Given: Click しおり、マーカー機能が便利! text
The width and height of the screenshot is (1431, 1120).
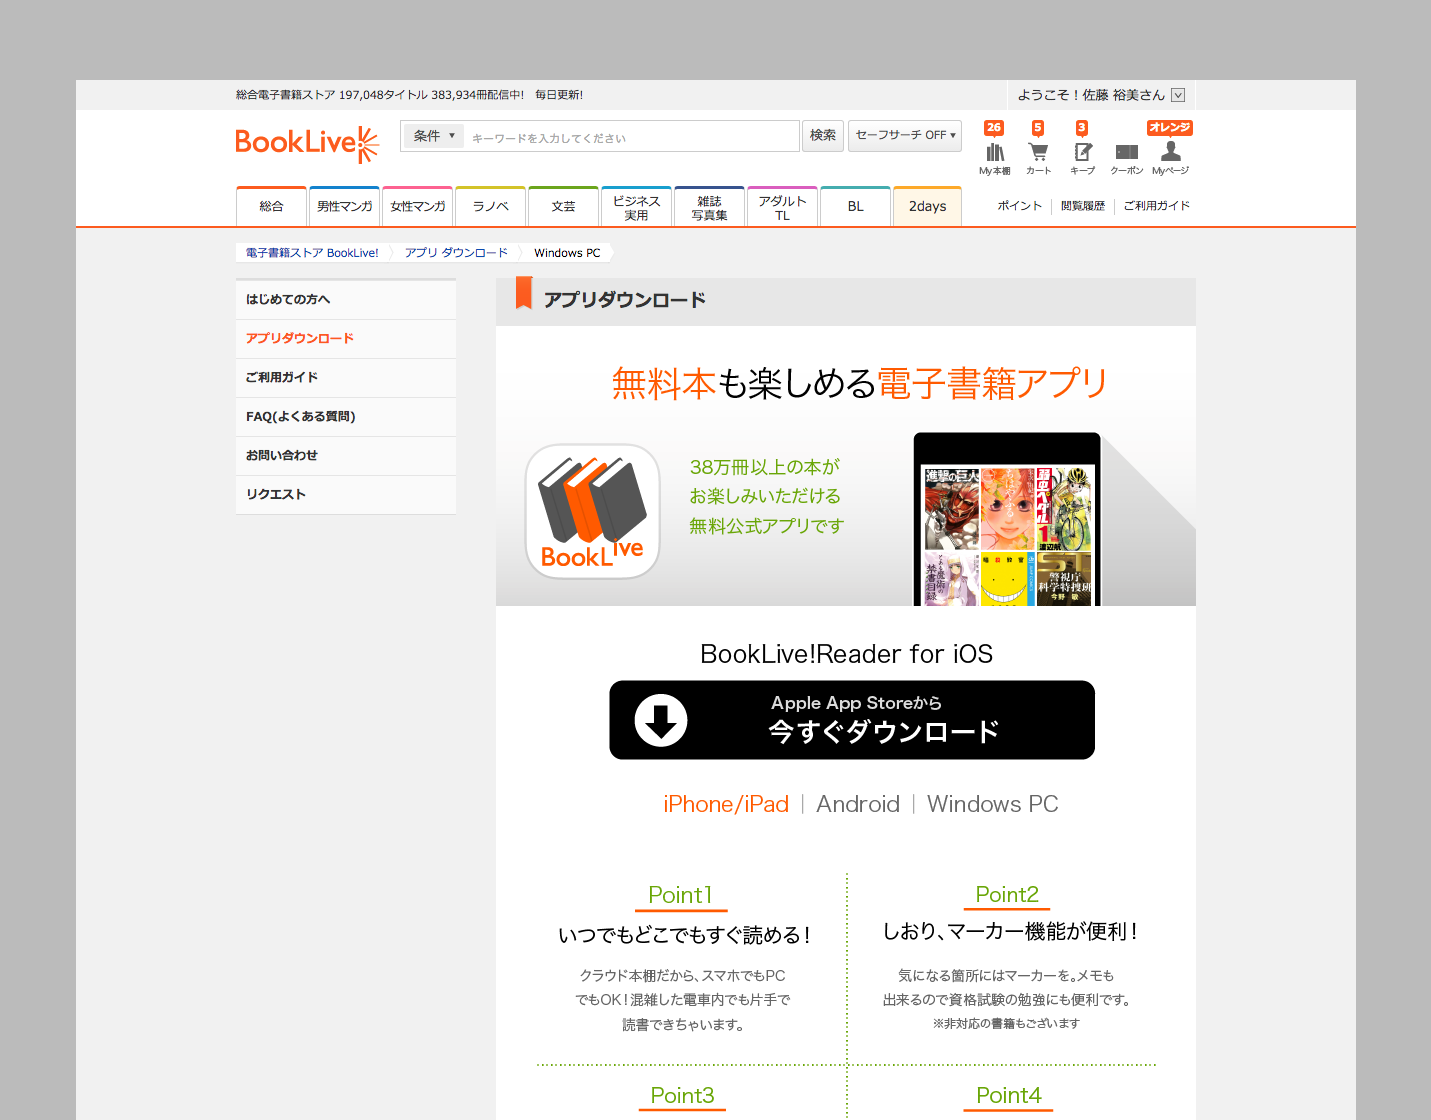Looking at the screenshot, I should pos(1010,932).
